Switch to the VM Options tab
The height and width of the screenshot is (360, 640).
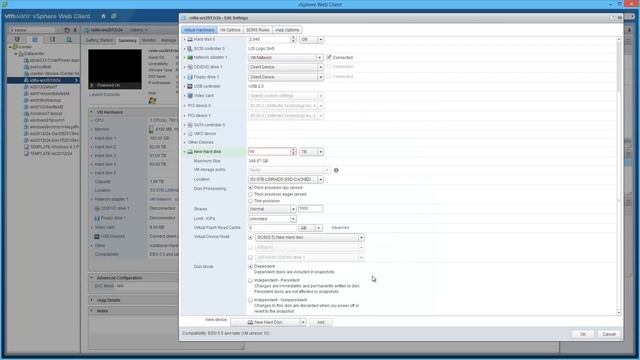(x=230, y=30)
